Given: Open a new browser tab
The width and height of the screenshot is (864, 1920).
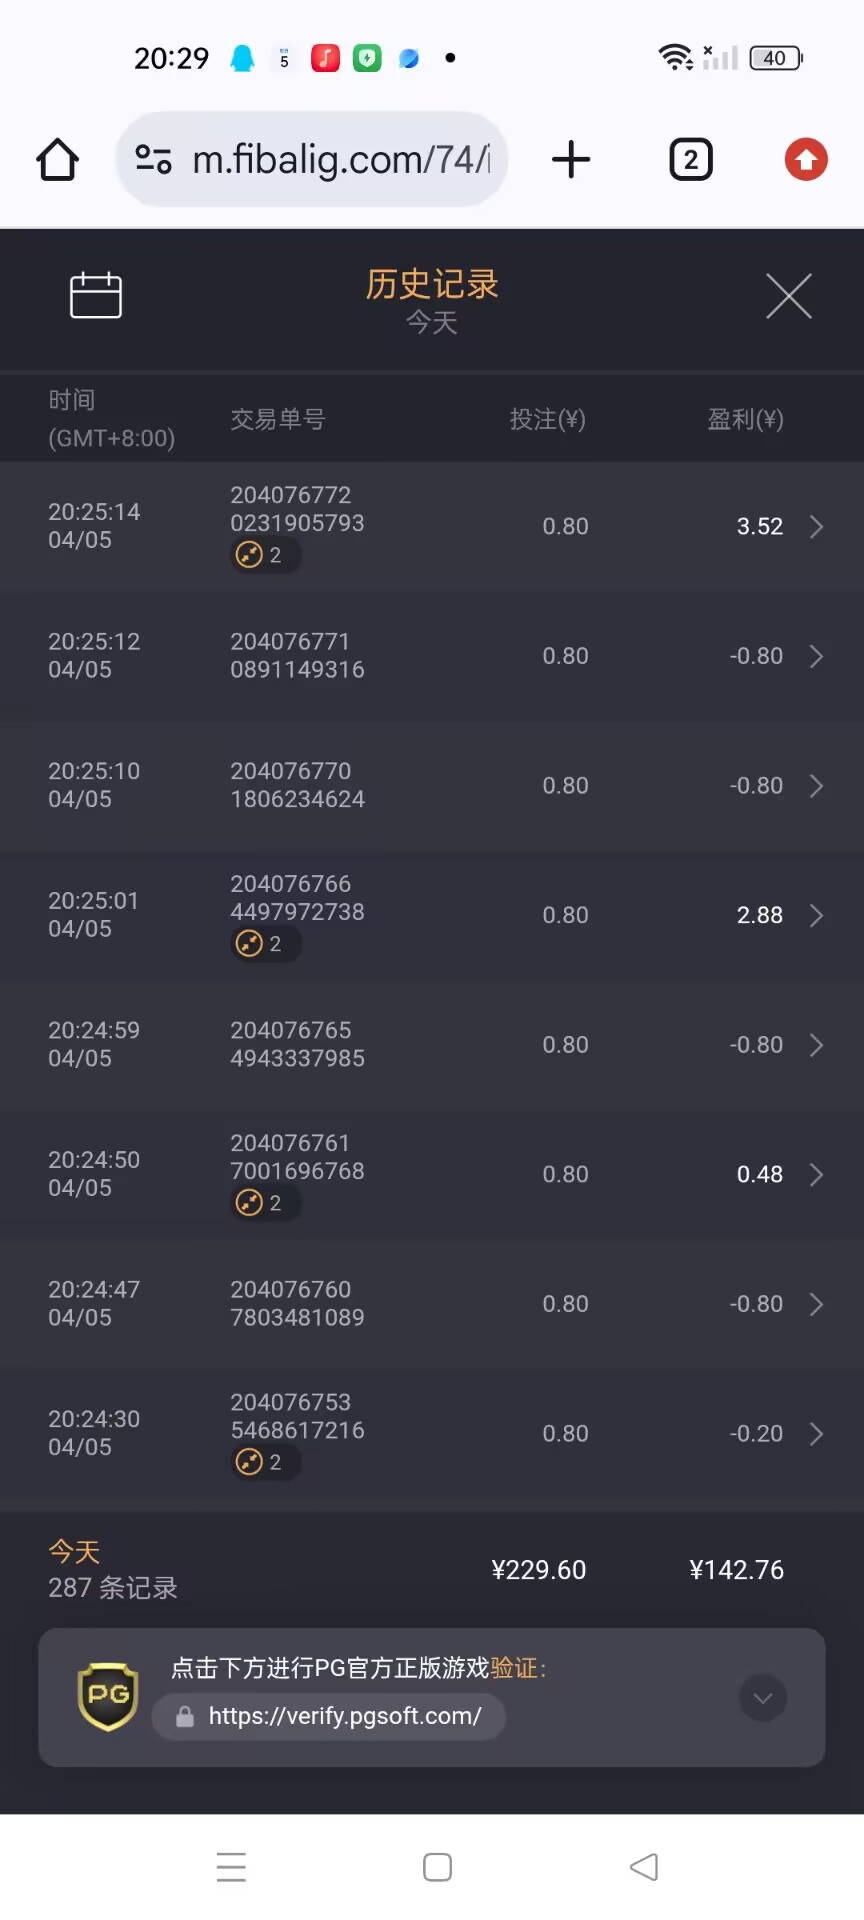Looking at the screenshot, I should click(571, 160).
